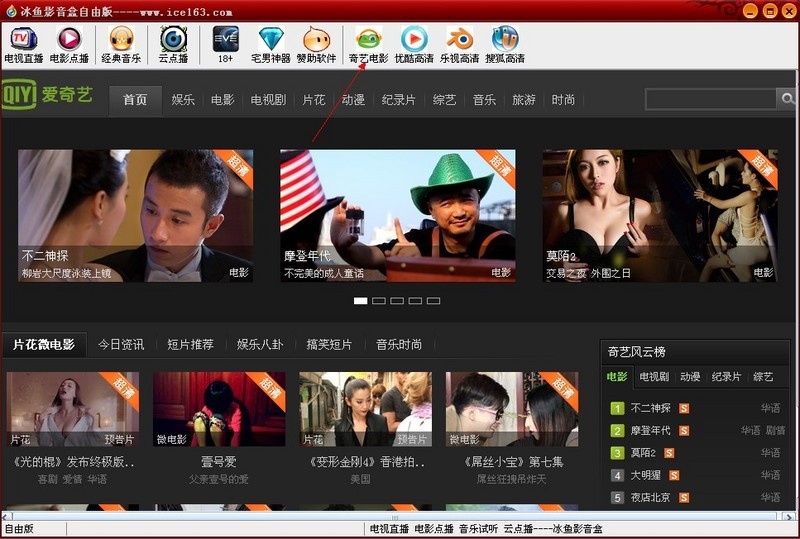
Task: Click S icon next to 莫陌2 ranking
Action: (669, 453)
